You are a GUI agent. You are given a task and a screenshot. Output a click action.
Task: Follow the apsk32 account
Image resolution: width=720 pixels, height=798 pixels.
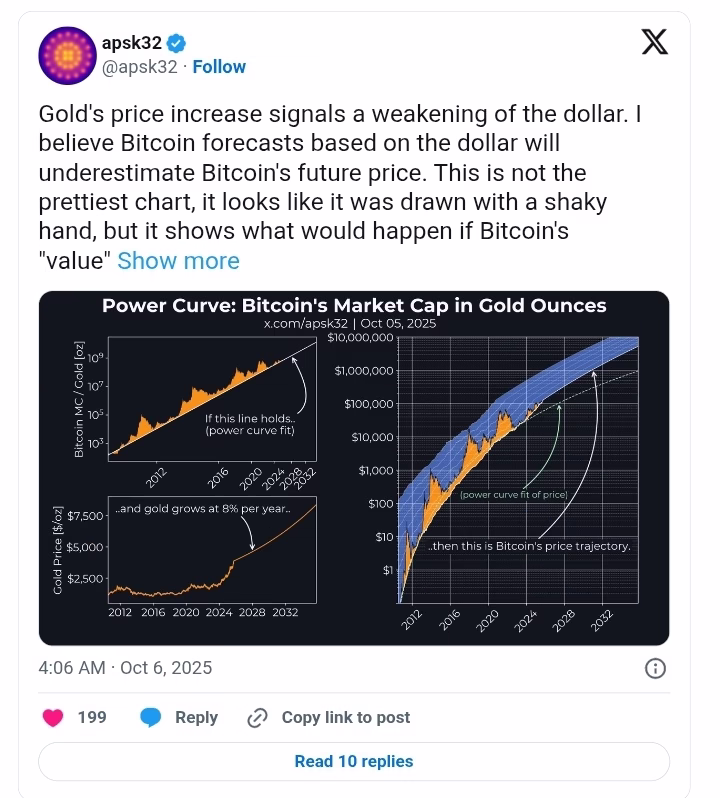[x=219, y=67]
